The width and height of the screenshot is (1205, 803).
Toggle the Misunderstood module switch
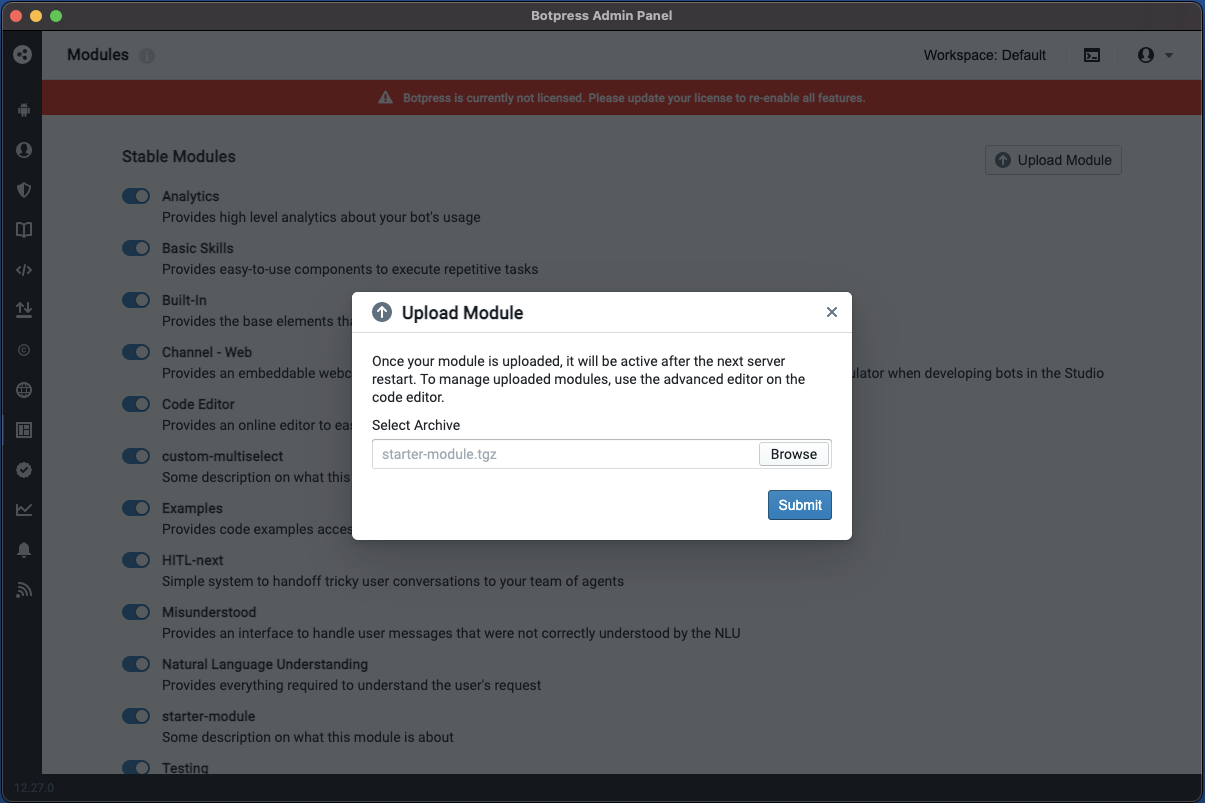[136, 612]
